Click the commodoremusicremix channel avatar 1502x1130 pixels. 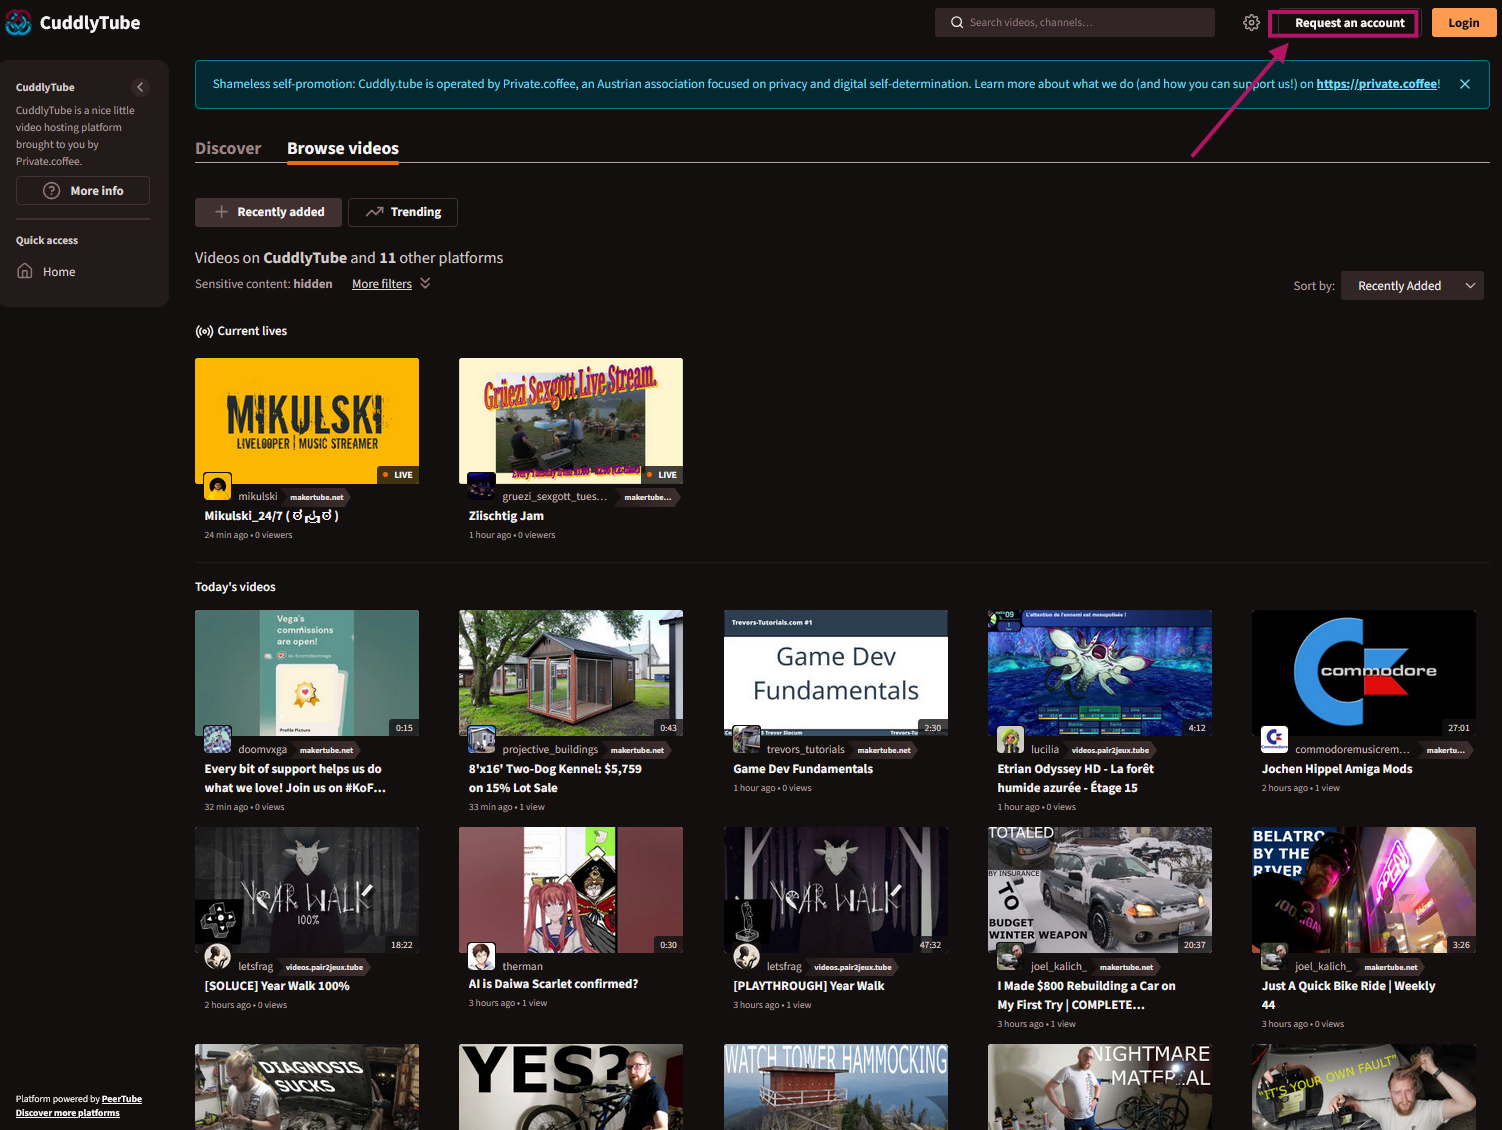pyautogui.click(x=1274, y=739)
